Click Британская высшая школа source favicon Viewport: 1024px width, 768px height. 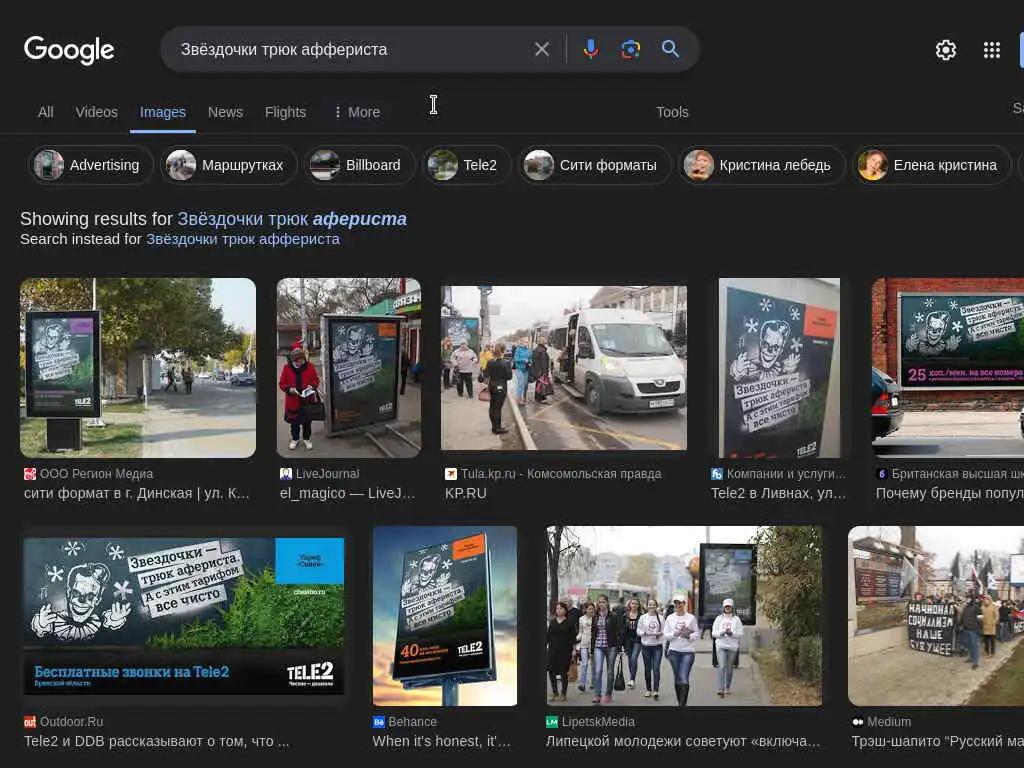click(x=882, y=474)
